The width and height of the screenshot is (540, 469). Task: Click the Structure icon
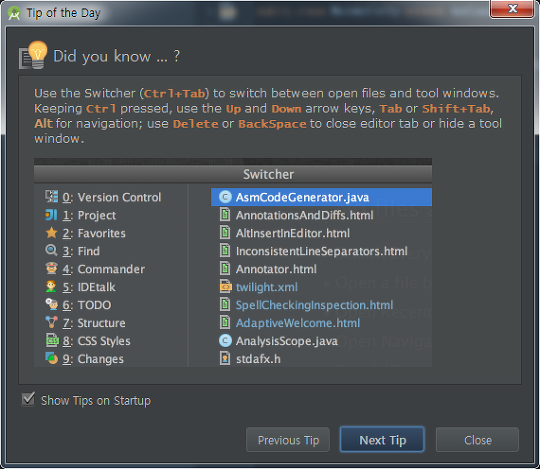point(52,322)
